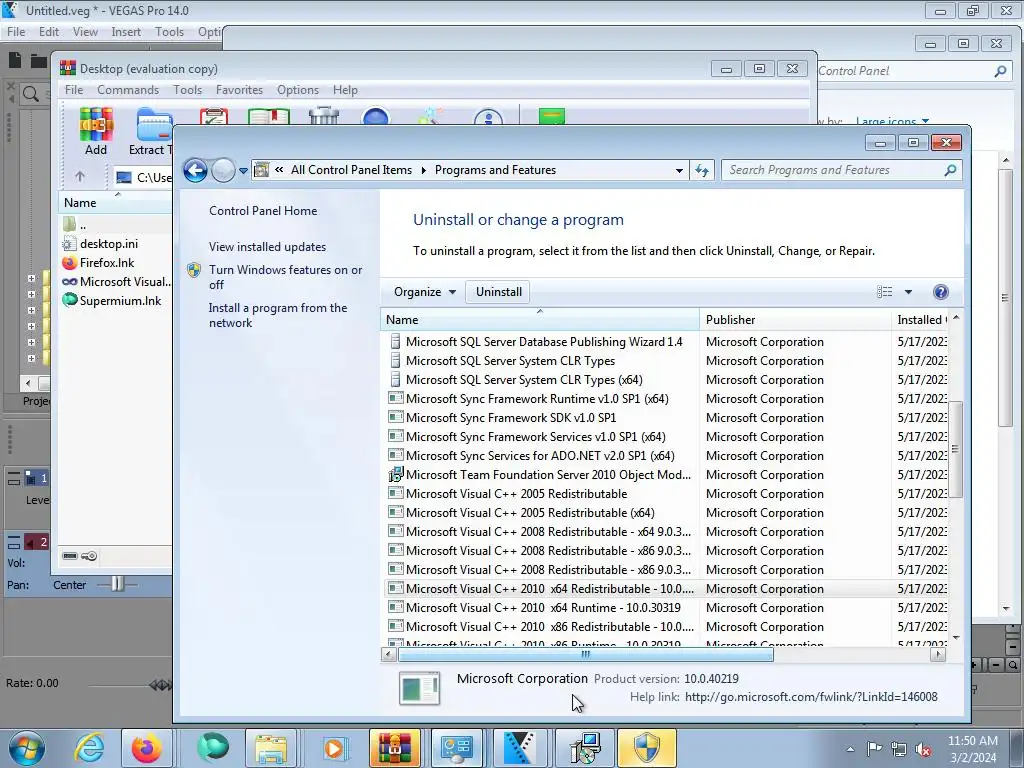Screen dimensions: 1024x768
Task: Click Install a program from the network
Action: tap(278, 315)
